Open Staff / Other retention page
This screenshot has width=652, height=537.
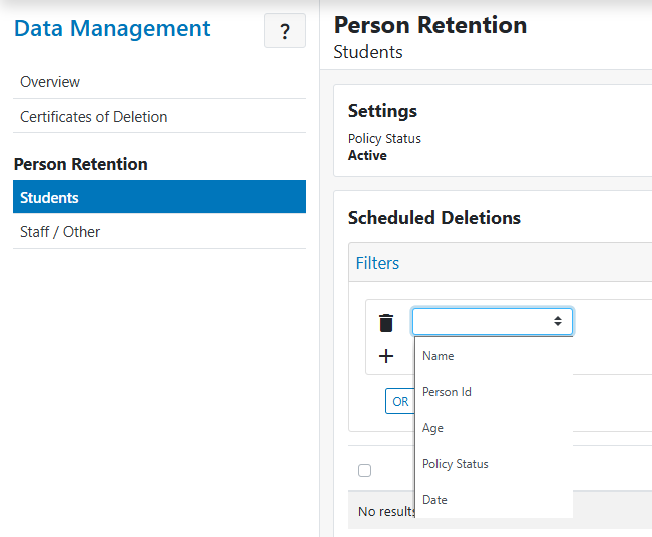[x=60, y=232]
